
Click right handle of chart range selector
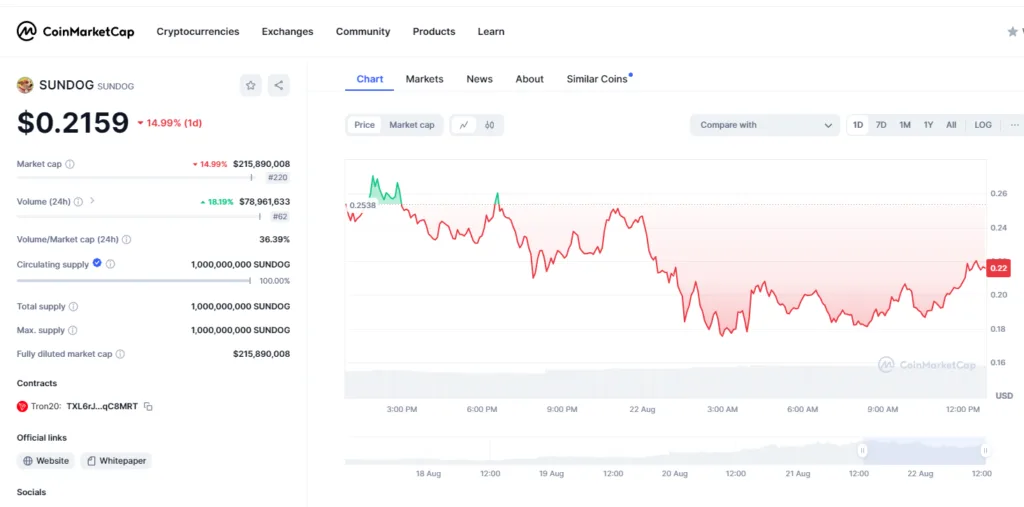(x=985, y=450)
